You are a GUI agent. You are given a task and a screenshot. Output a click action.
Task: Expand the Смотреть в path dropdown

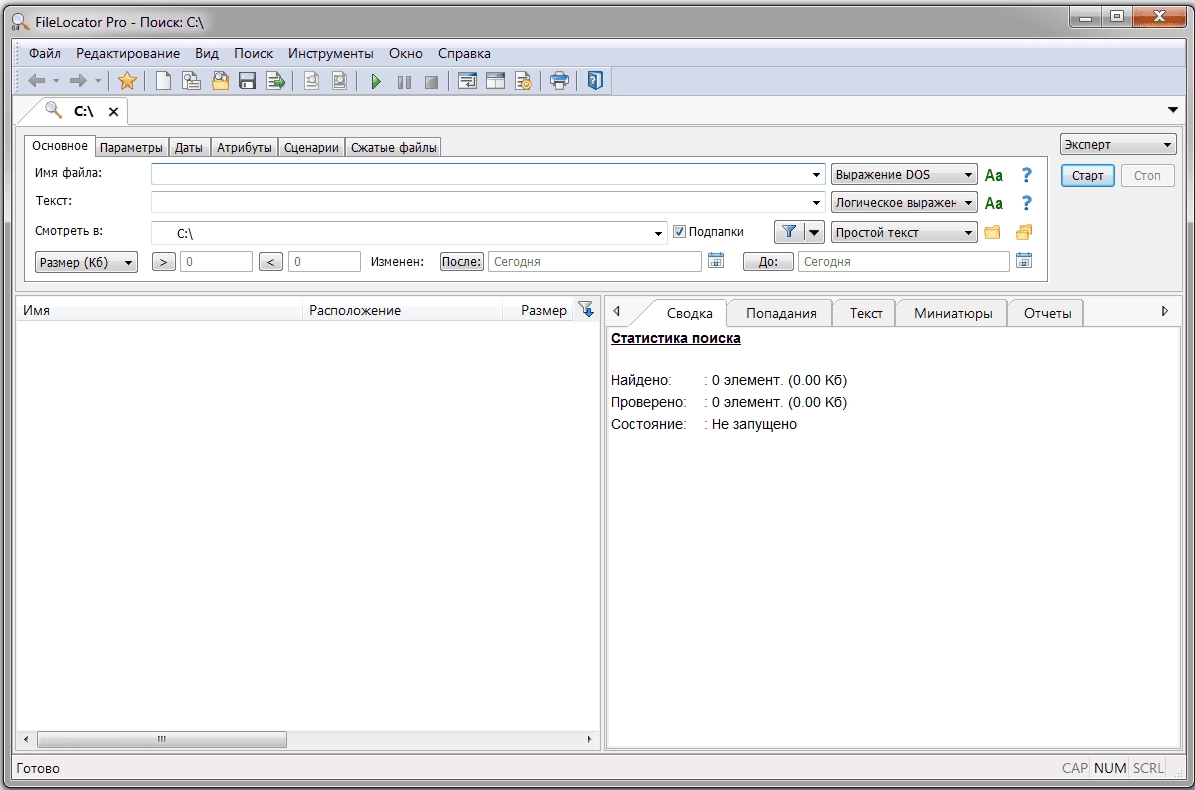coord(658,234)
